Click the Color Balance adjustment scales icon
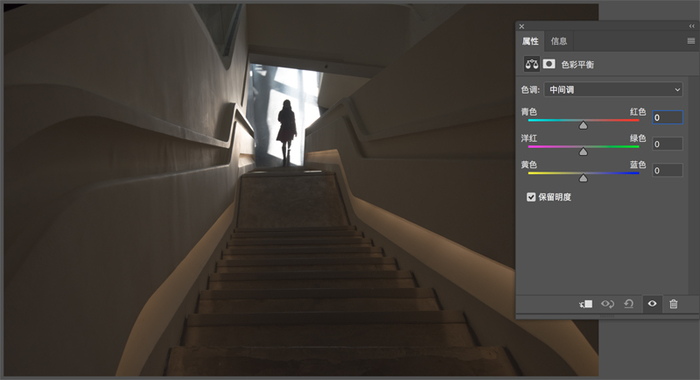This screenshot has width=700, height=380. coord(531,64)
